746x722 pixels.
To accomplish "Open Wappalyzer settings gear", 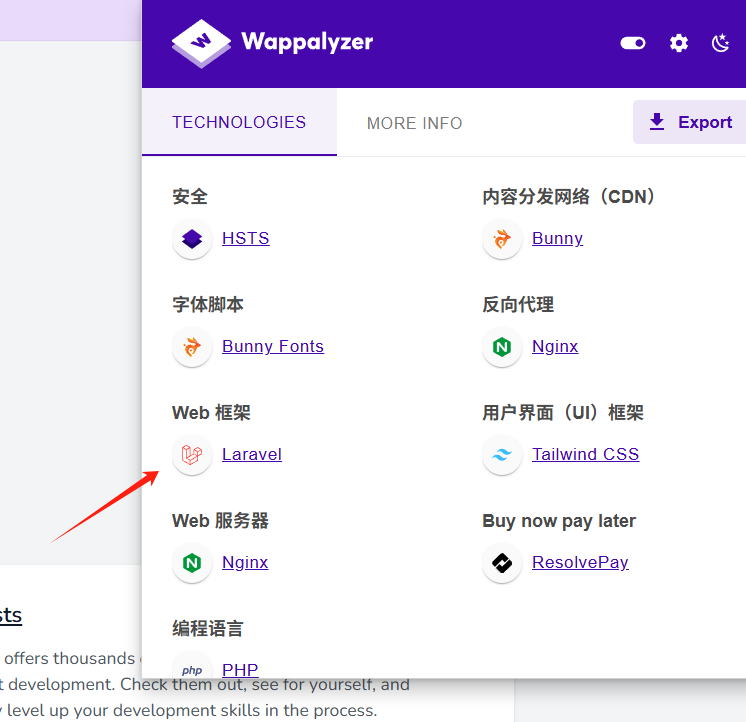I will 678,43.
